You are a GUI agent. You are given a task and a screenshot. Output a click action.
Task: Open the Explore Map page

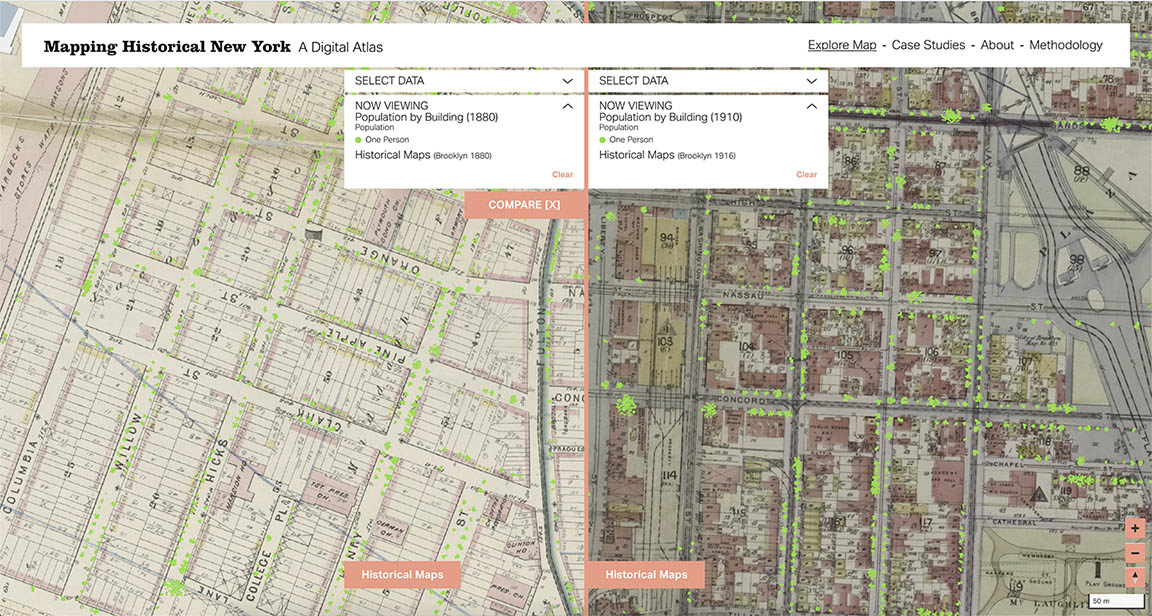[x=842, y=45]
